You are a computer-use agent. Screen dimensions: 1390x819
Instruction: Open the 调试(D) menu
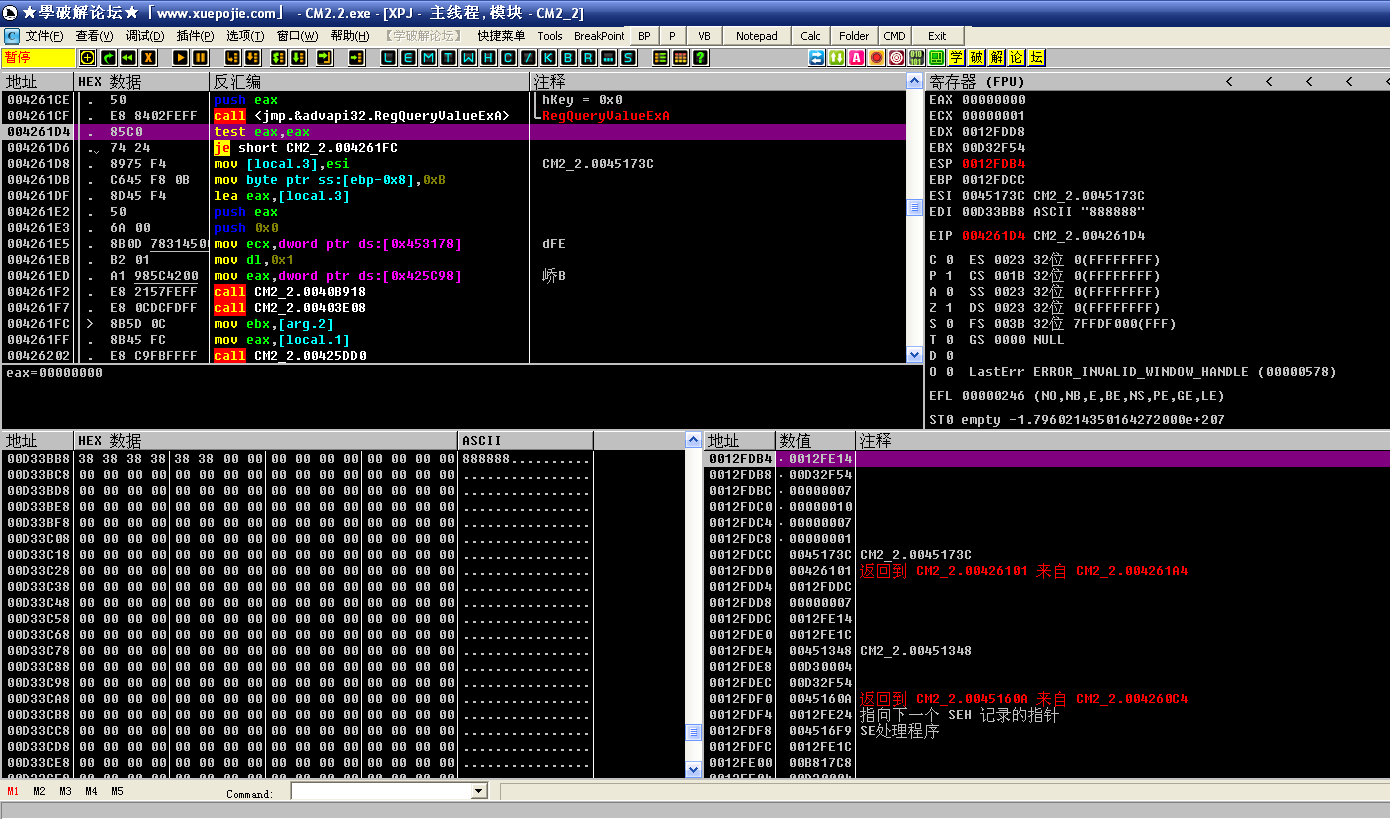coord(144,35)
